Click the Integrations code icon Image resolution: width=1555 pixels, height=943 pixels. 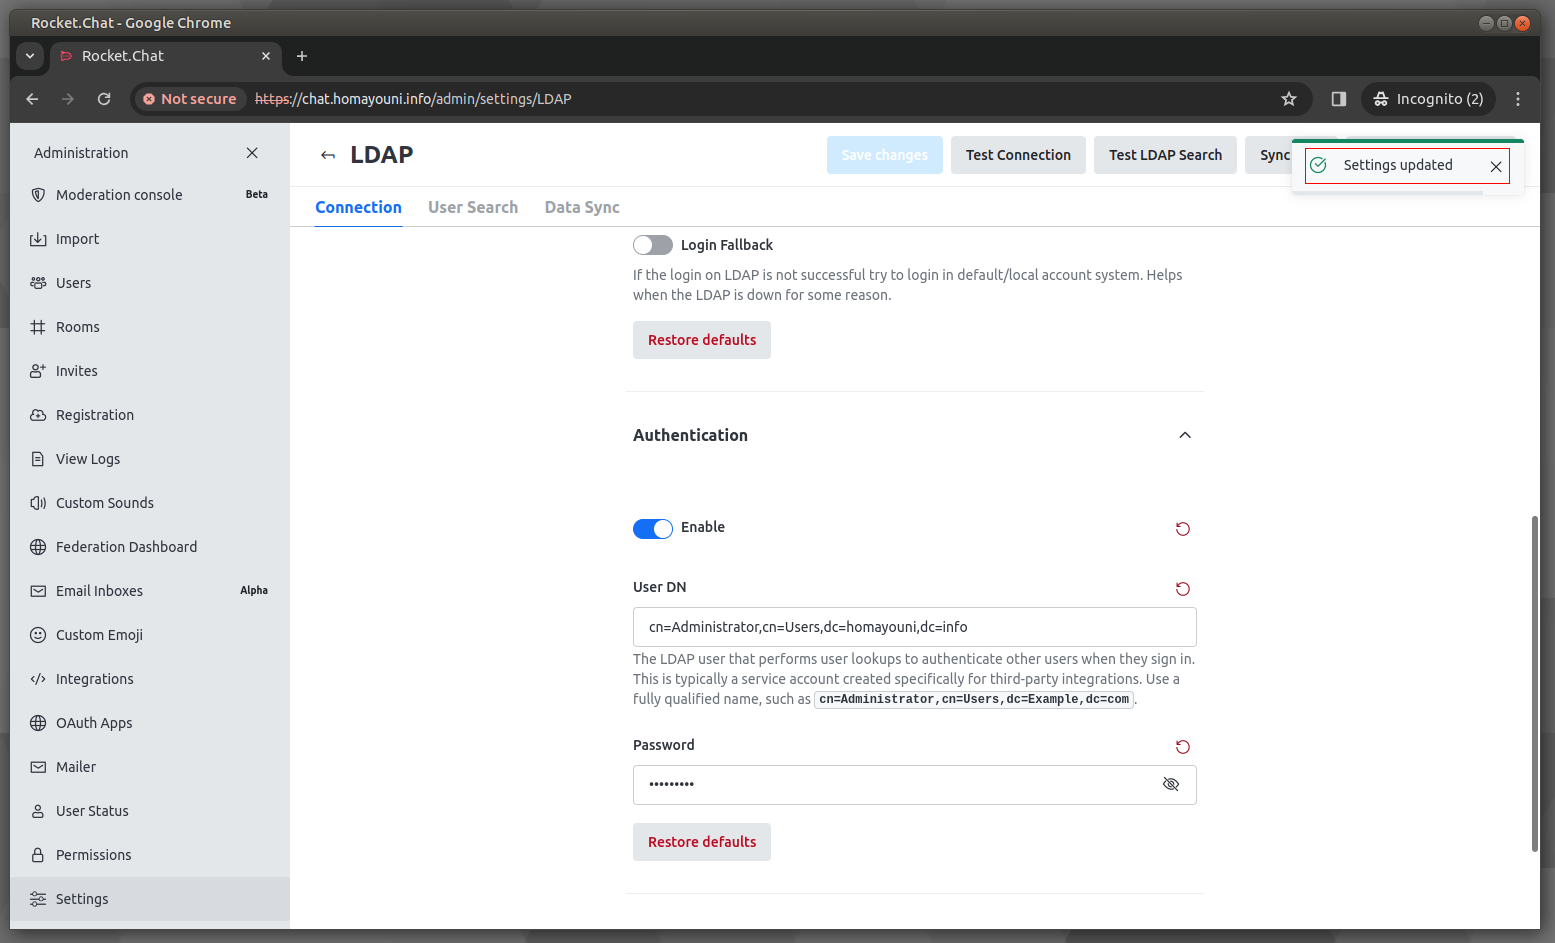click(38, 679)
